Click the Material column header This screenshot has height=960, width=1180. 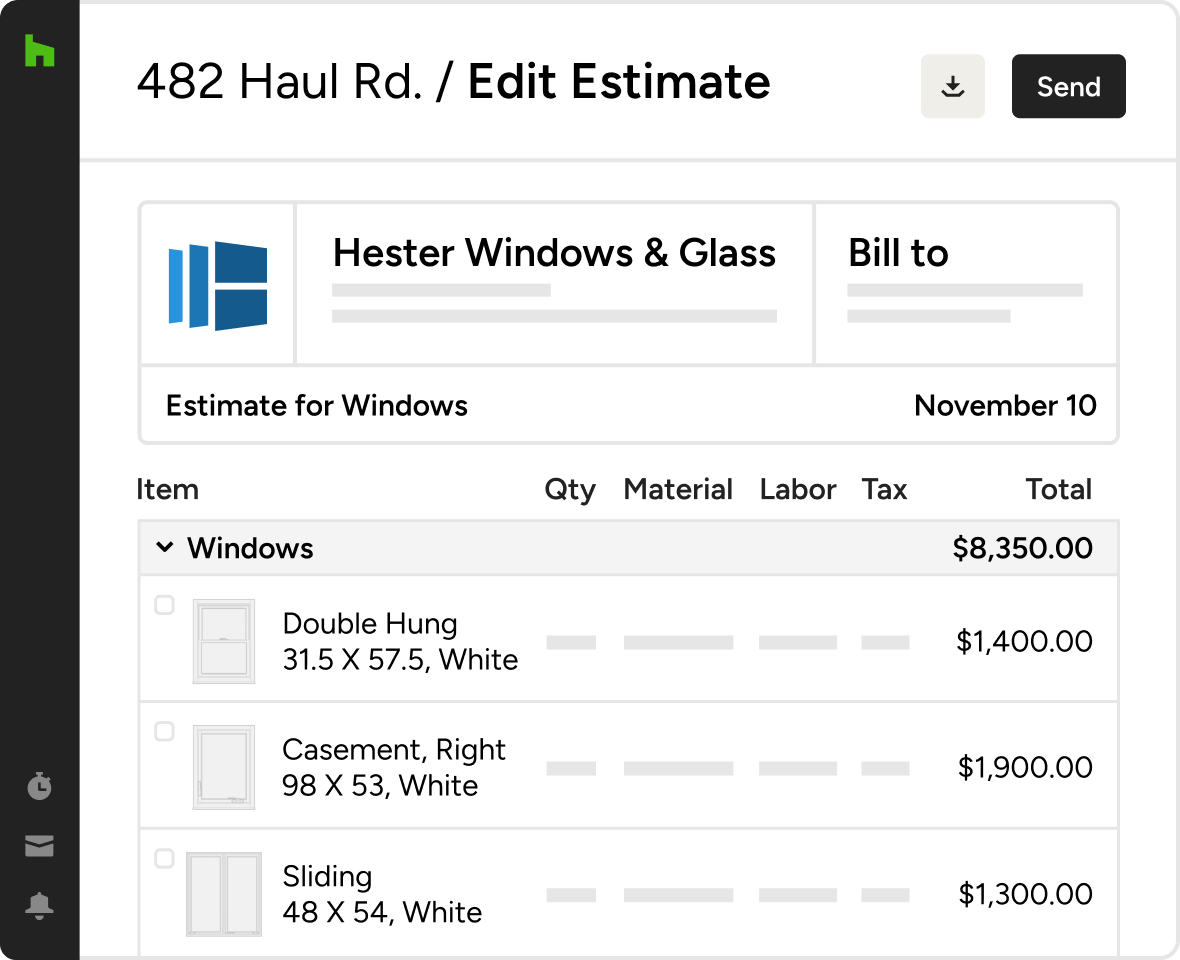tap(678, 490)
